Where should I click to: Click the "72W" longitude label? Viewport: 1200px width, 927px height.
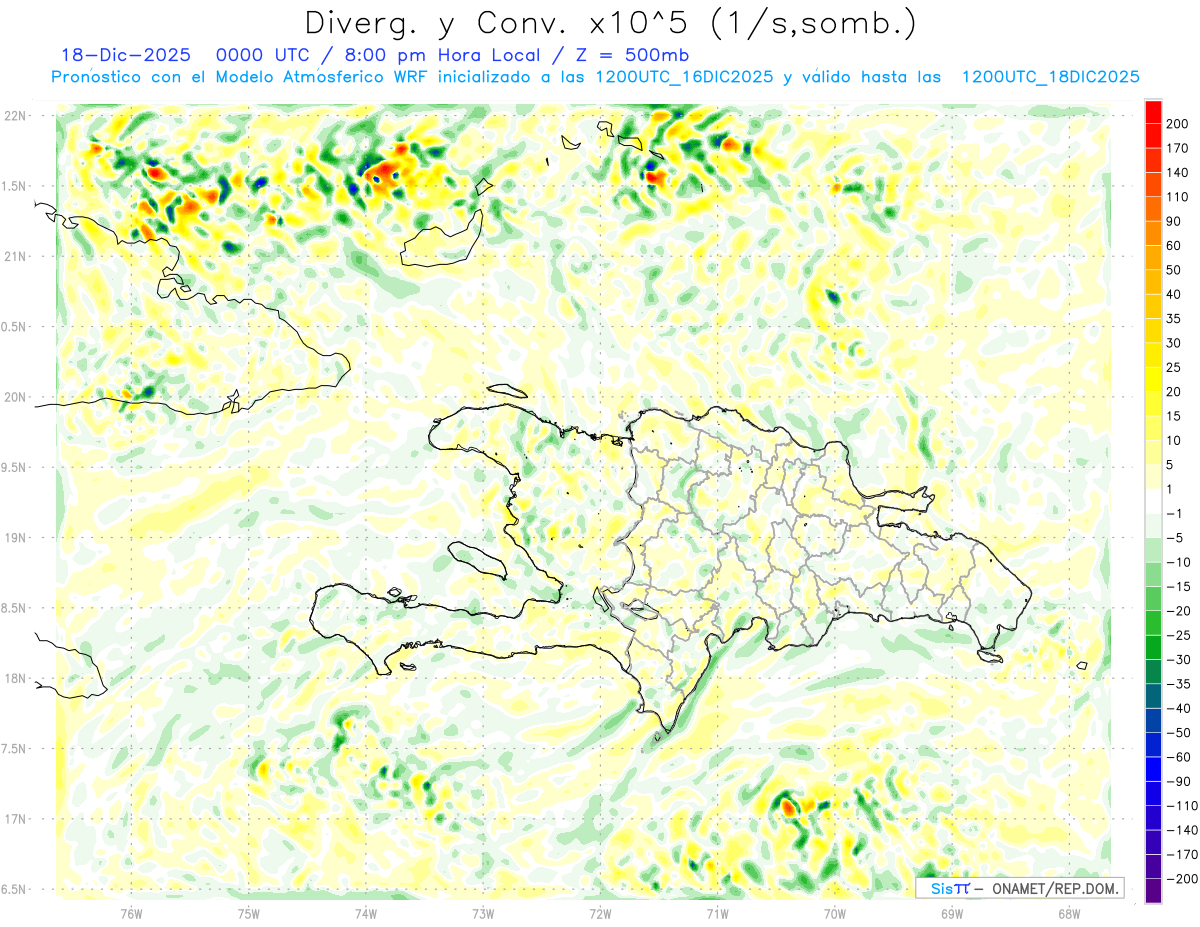click(x=600, y=913)
